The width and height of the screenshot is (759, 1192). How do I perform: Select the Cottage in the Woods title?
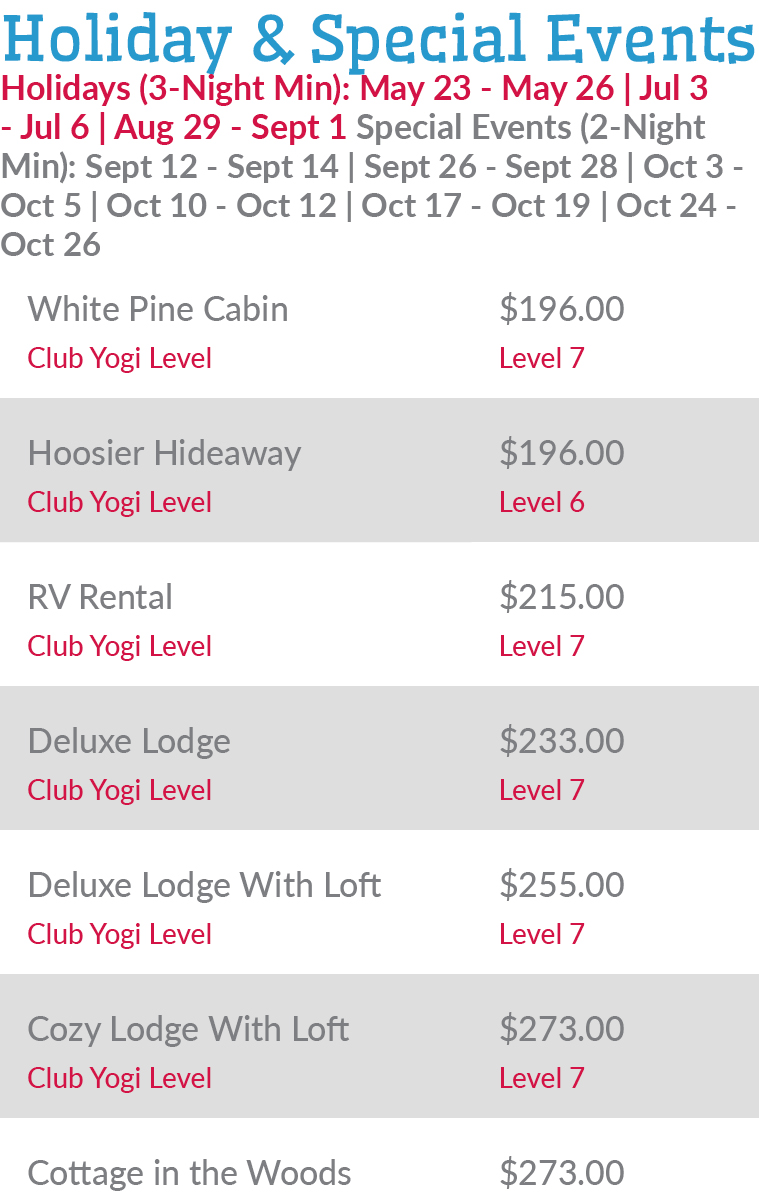[189, 1173]
